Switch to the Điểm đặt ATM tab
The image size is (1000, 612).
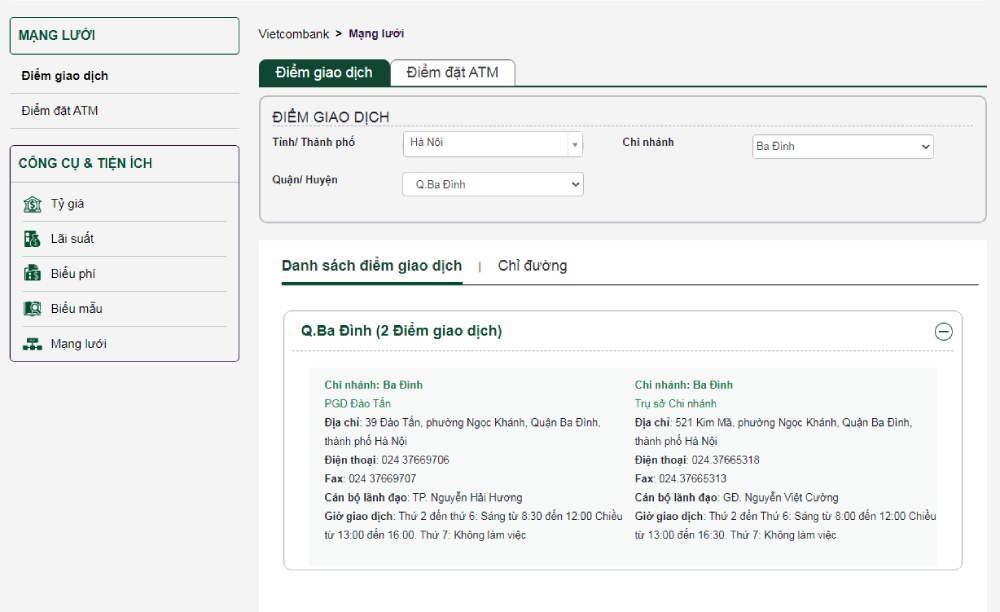pos(452,73)
